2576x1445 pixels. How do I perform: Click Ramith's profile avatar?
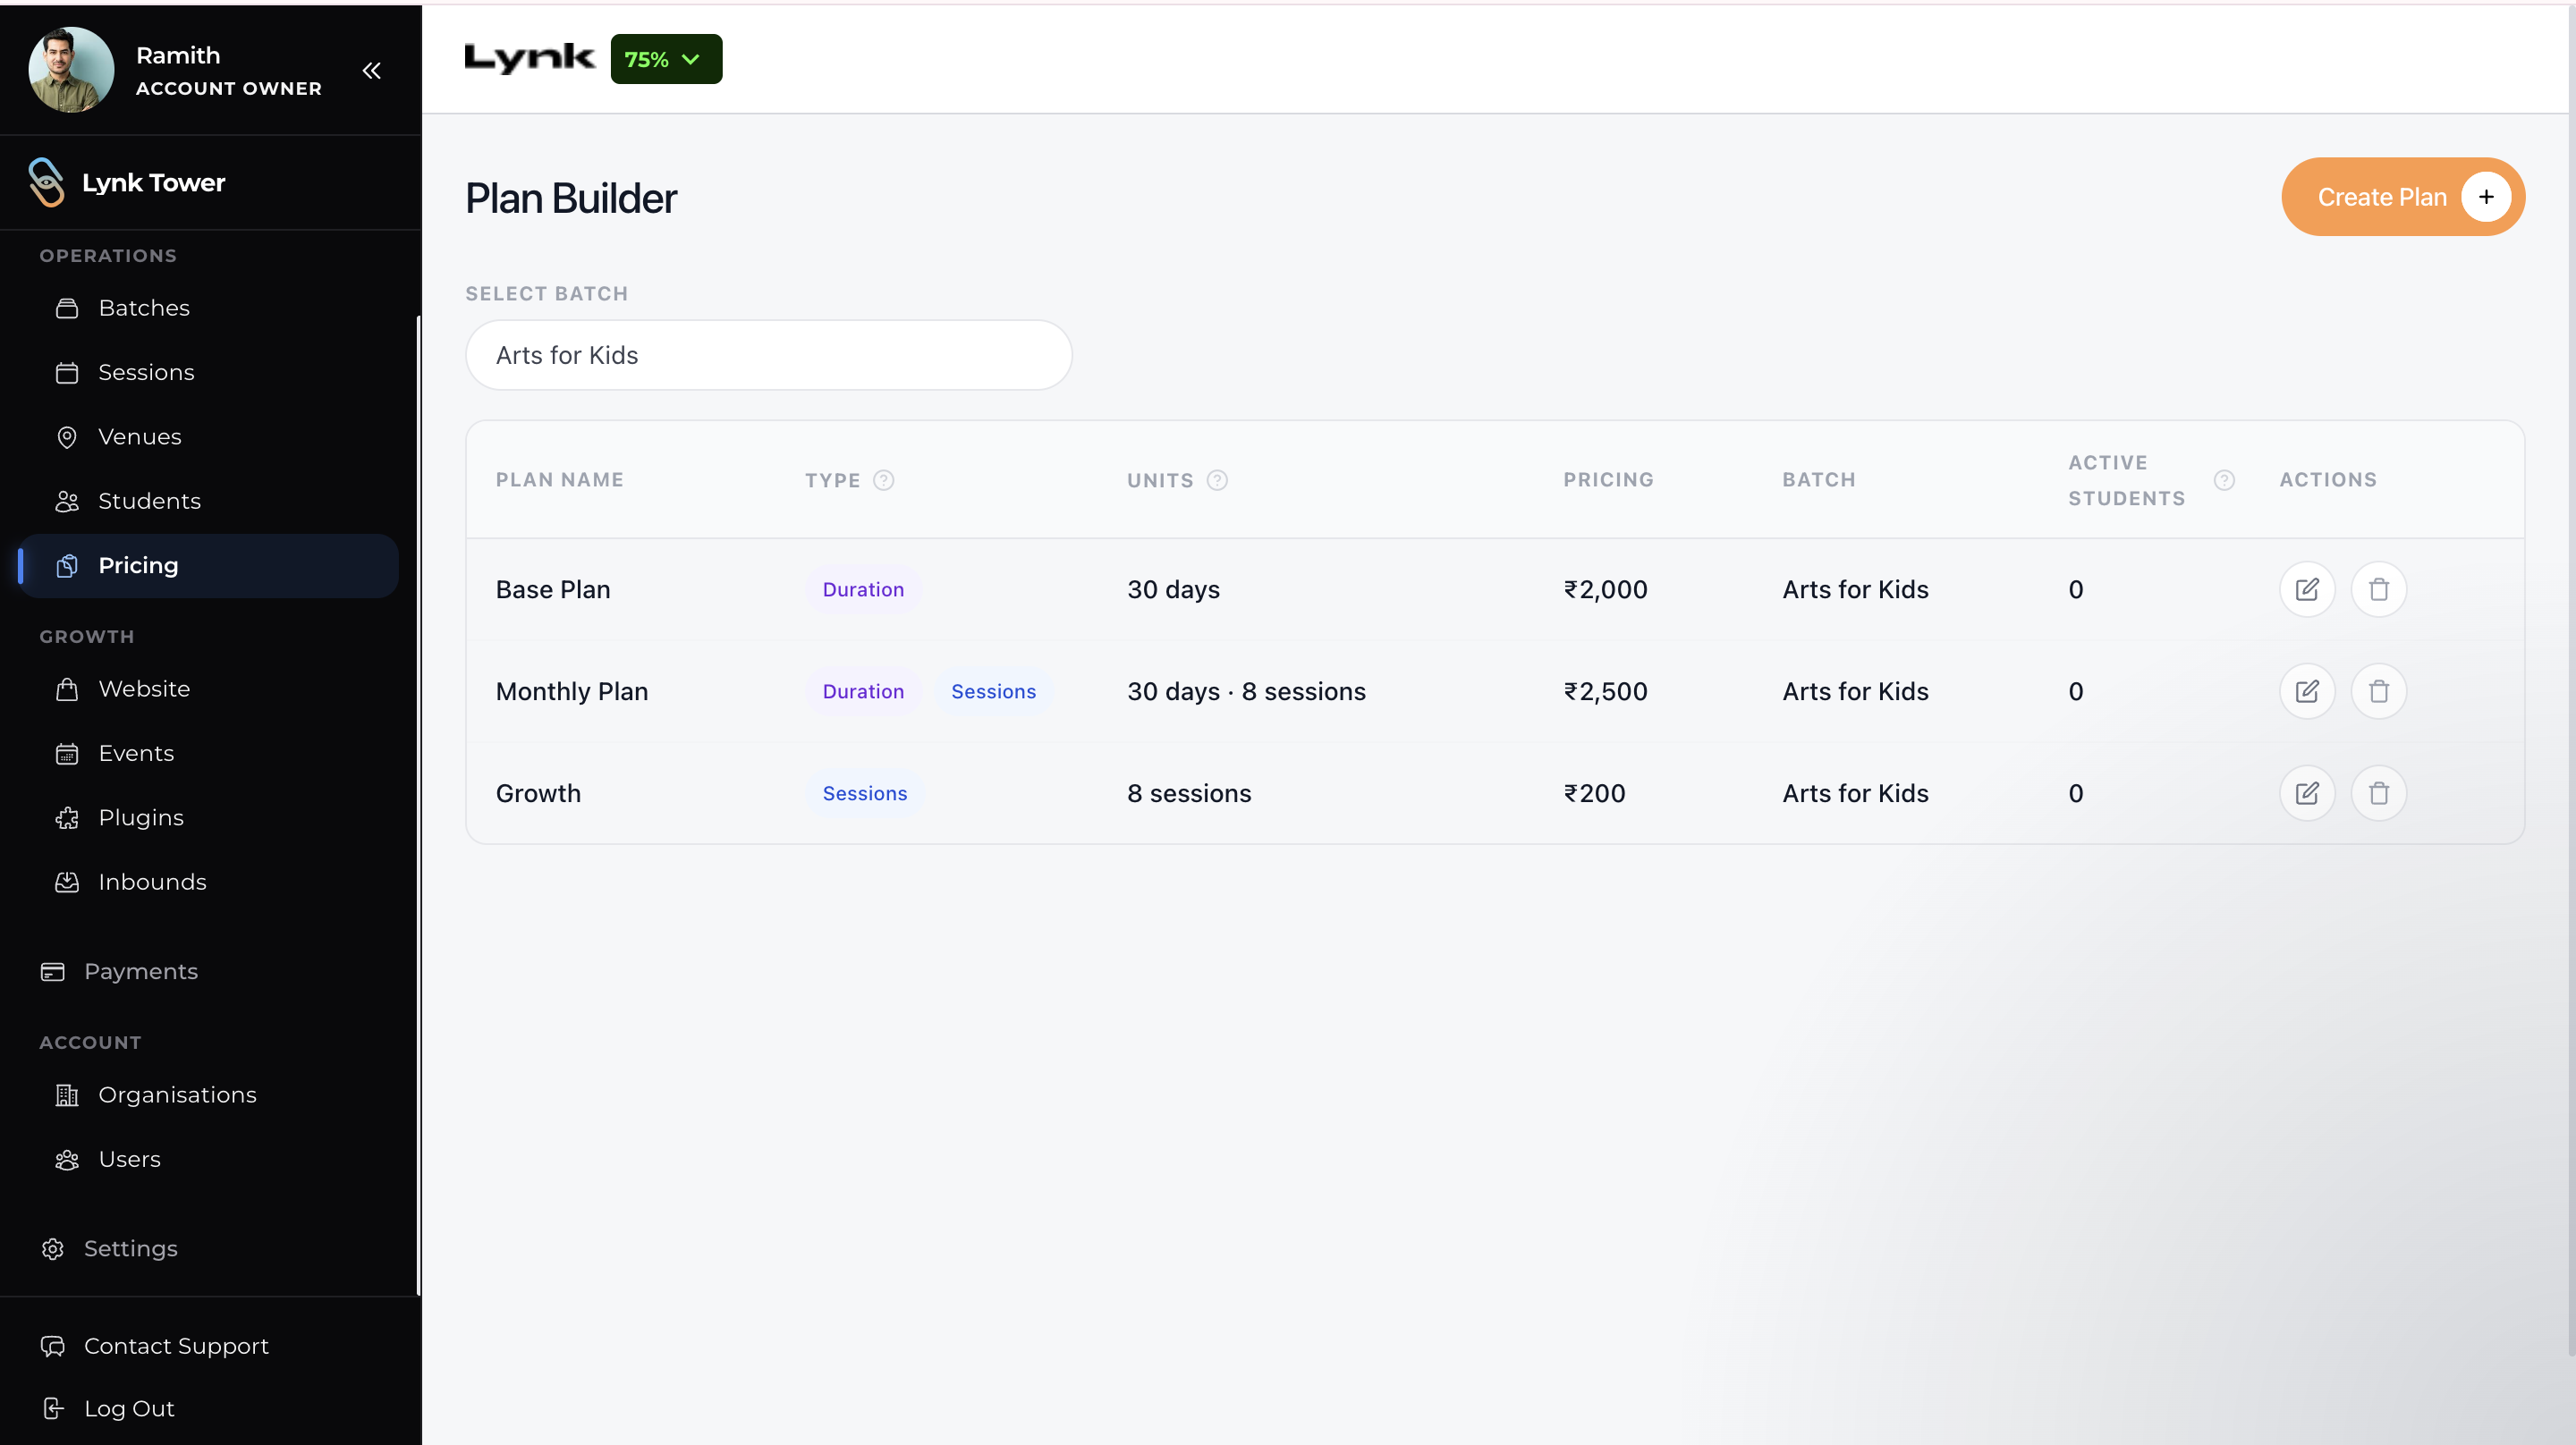click(x=71, y=70)
